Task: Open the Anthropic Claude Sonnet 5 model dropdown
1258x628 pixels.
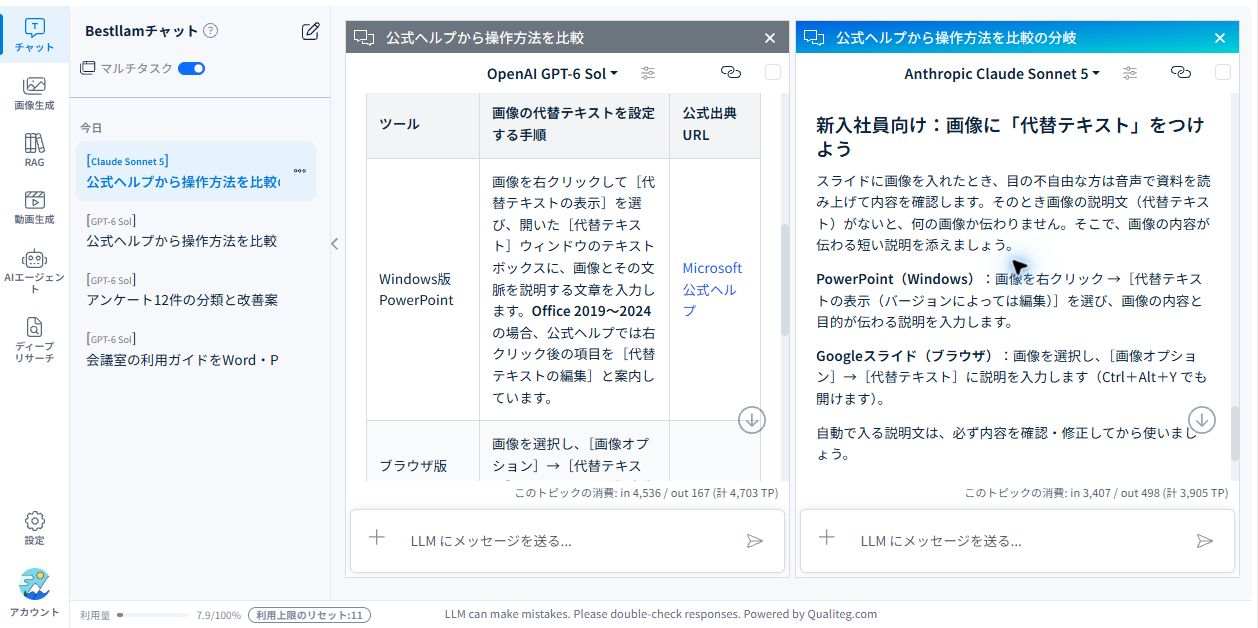Action: point(1002,74)
